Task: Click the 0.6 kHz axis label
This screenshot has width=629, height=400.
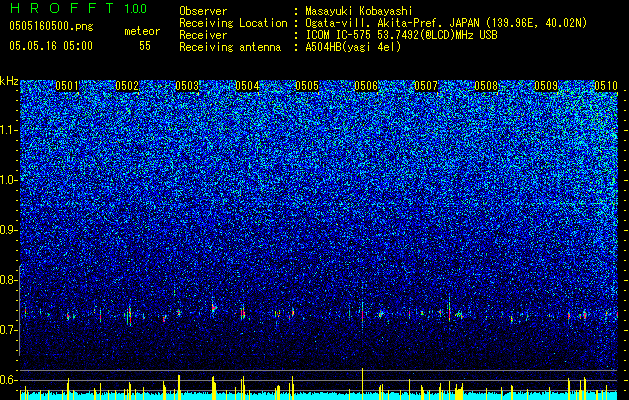Action: tap(8, 380)
